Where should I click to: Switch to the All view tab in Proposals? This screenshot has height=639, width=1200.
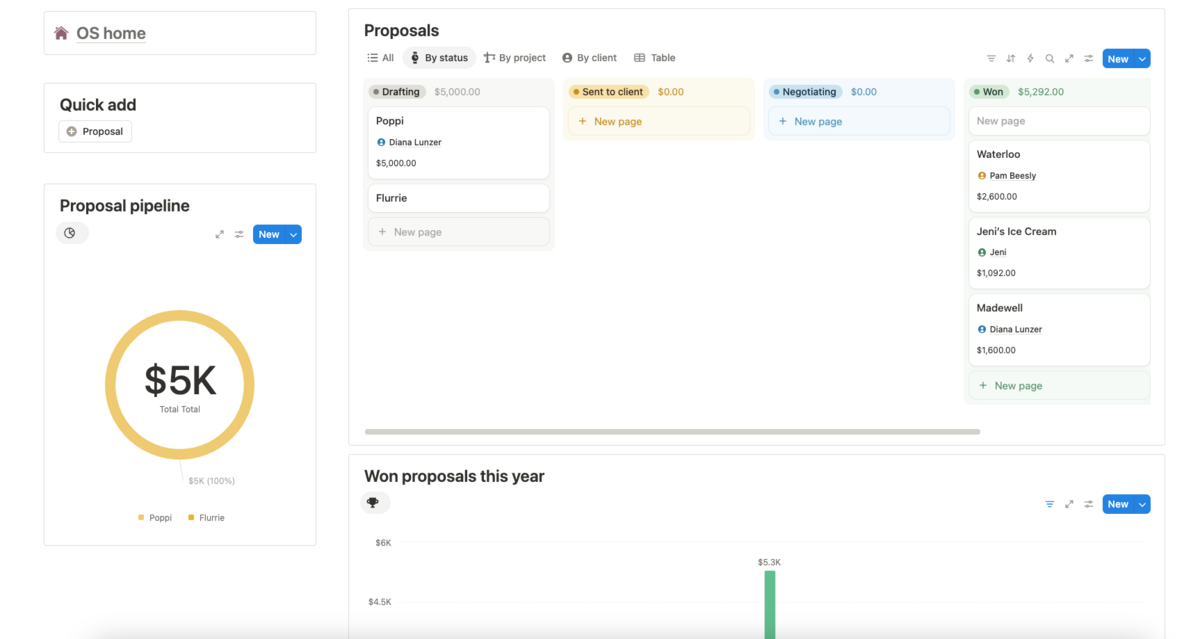pyautogui.click(x=380, y=58)
